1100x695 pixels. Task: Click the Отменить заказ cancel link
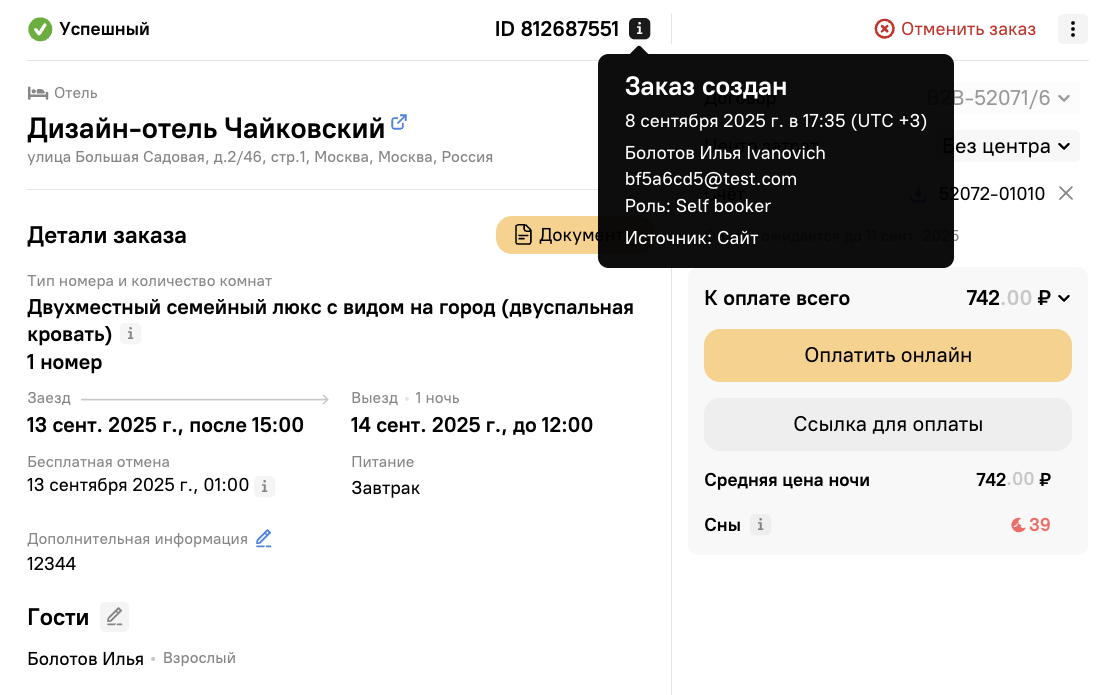(x=955, y=29)
